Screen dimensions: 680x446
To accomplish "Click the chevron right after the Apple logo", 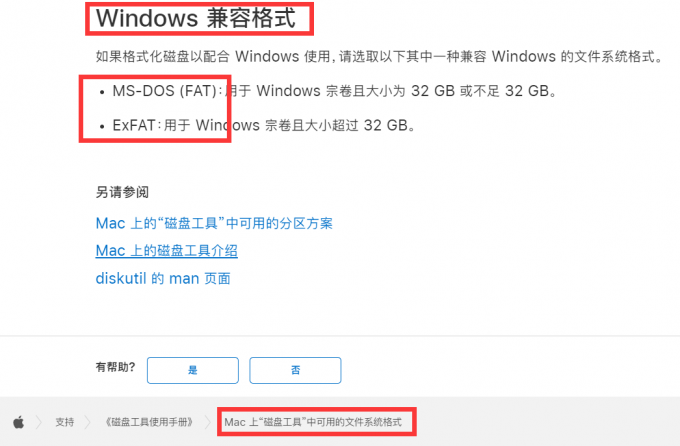I will click(39, 422).
